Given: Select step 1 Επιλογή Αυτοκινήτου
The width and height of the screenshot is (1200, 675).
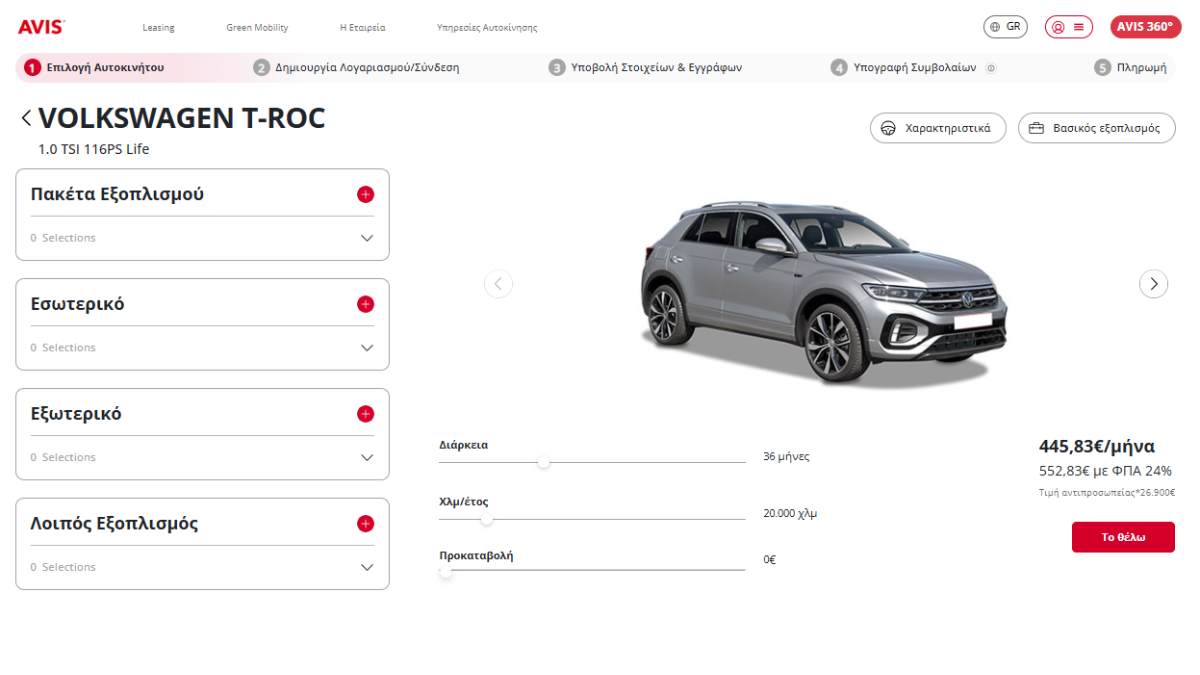Looking at the screenshot, I should click(95, 68).
